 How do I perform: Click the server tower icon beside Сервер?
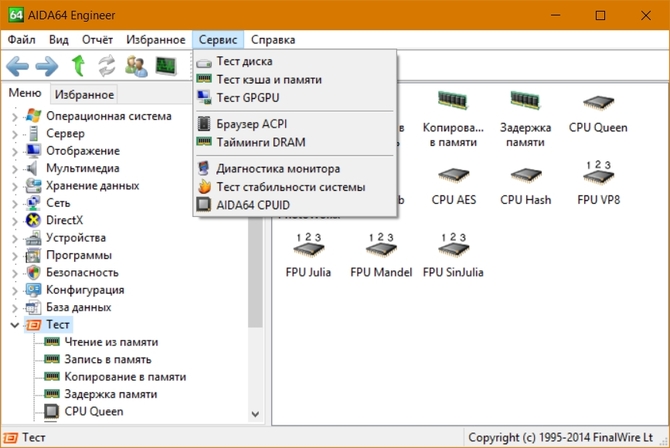click(33, 133)
